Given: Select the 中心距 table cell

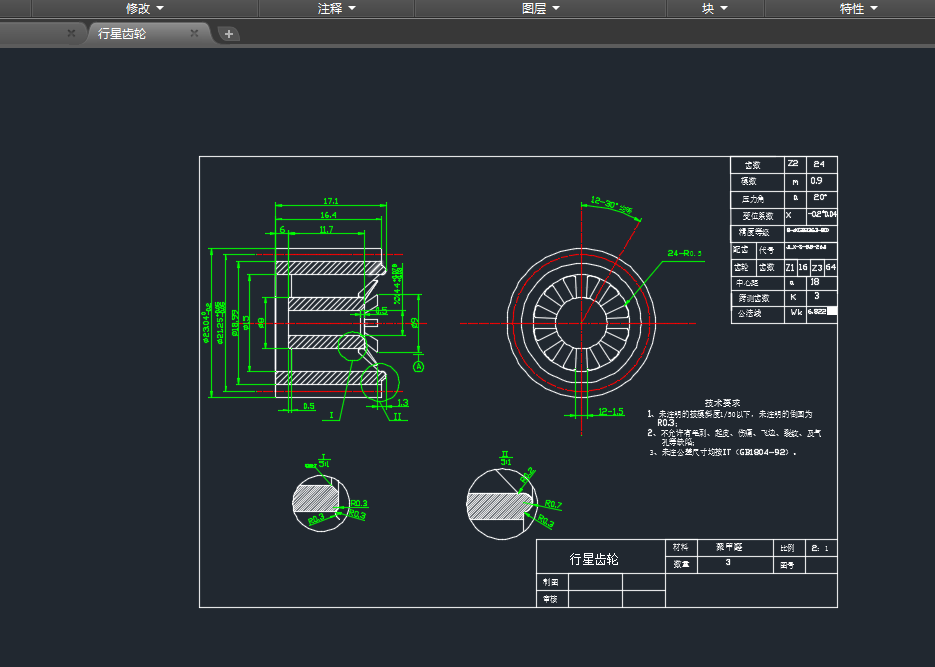Looking at the screenshot, I should click(x=757, y=283).
